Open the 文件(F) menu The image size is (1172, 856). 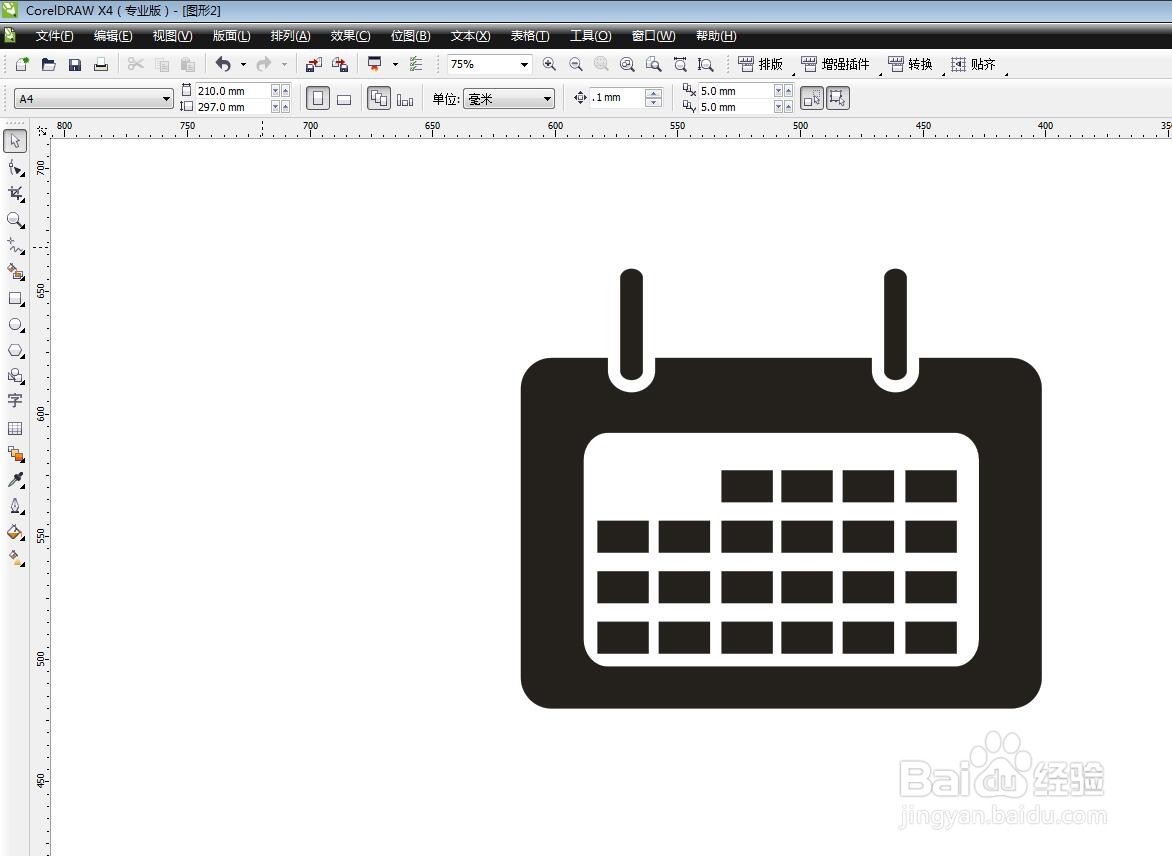click(54, 36)
